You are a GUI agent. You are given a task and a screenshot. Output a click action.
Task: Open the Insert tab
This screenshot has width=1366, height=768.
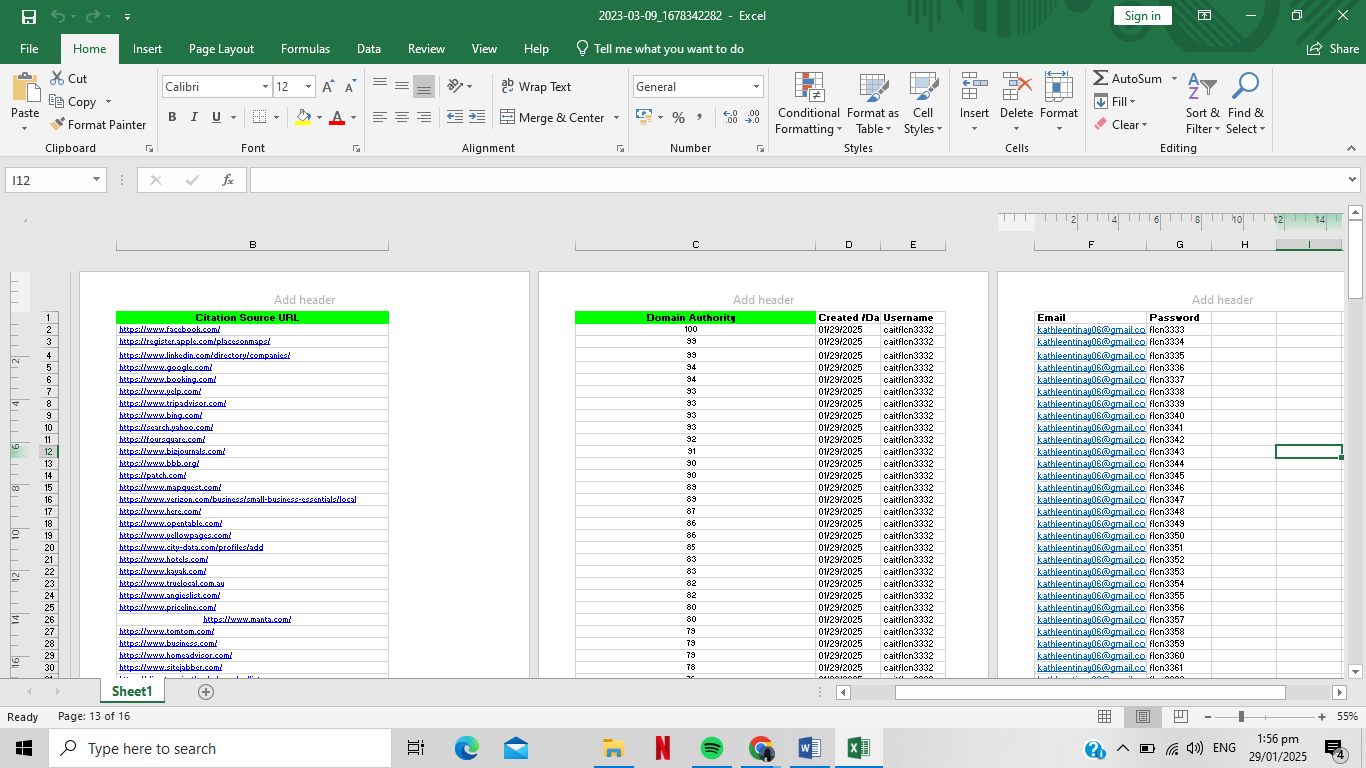point(147,48)
